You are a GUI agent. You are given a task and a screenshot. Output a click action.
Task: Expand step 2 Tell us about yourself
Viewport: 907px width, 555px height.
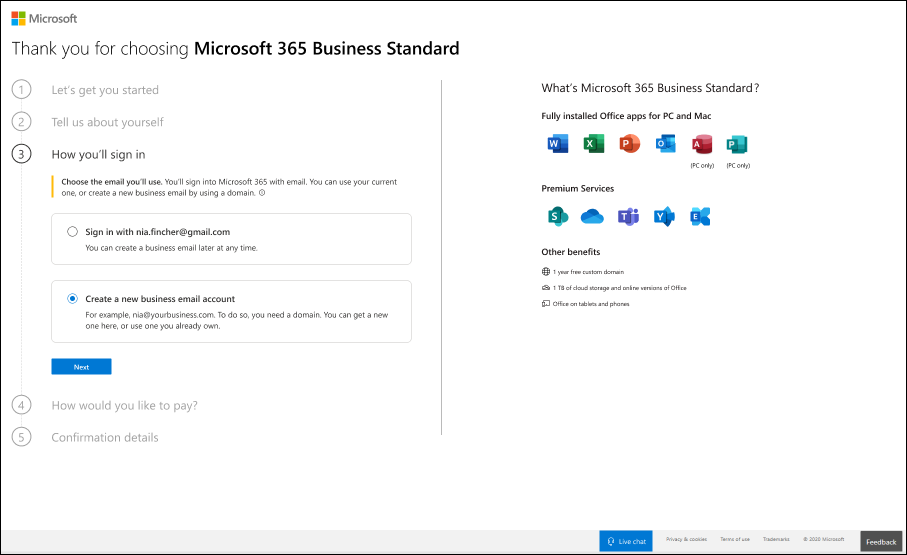point(107,122)
